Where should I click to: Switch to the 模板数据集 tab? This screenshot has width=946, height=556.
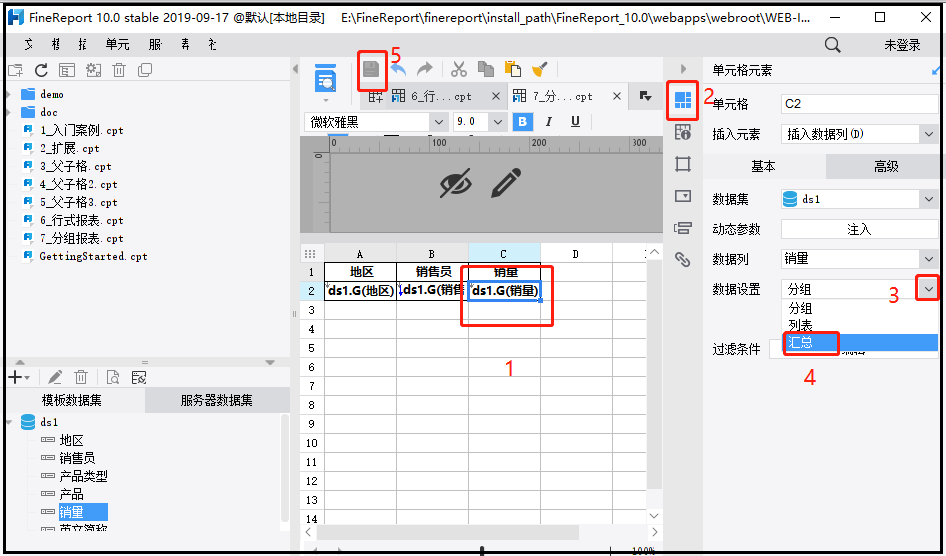[x=72, y=400]
